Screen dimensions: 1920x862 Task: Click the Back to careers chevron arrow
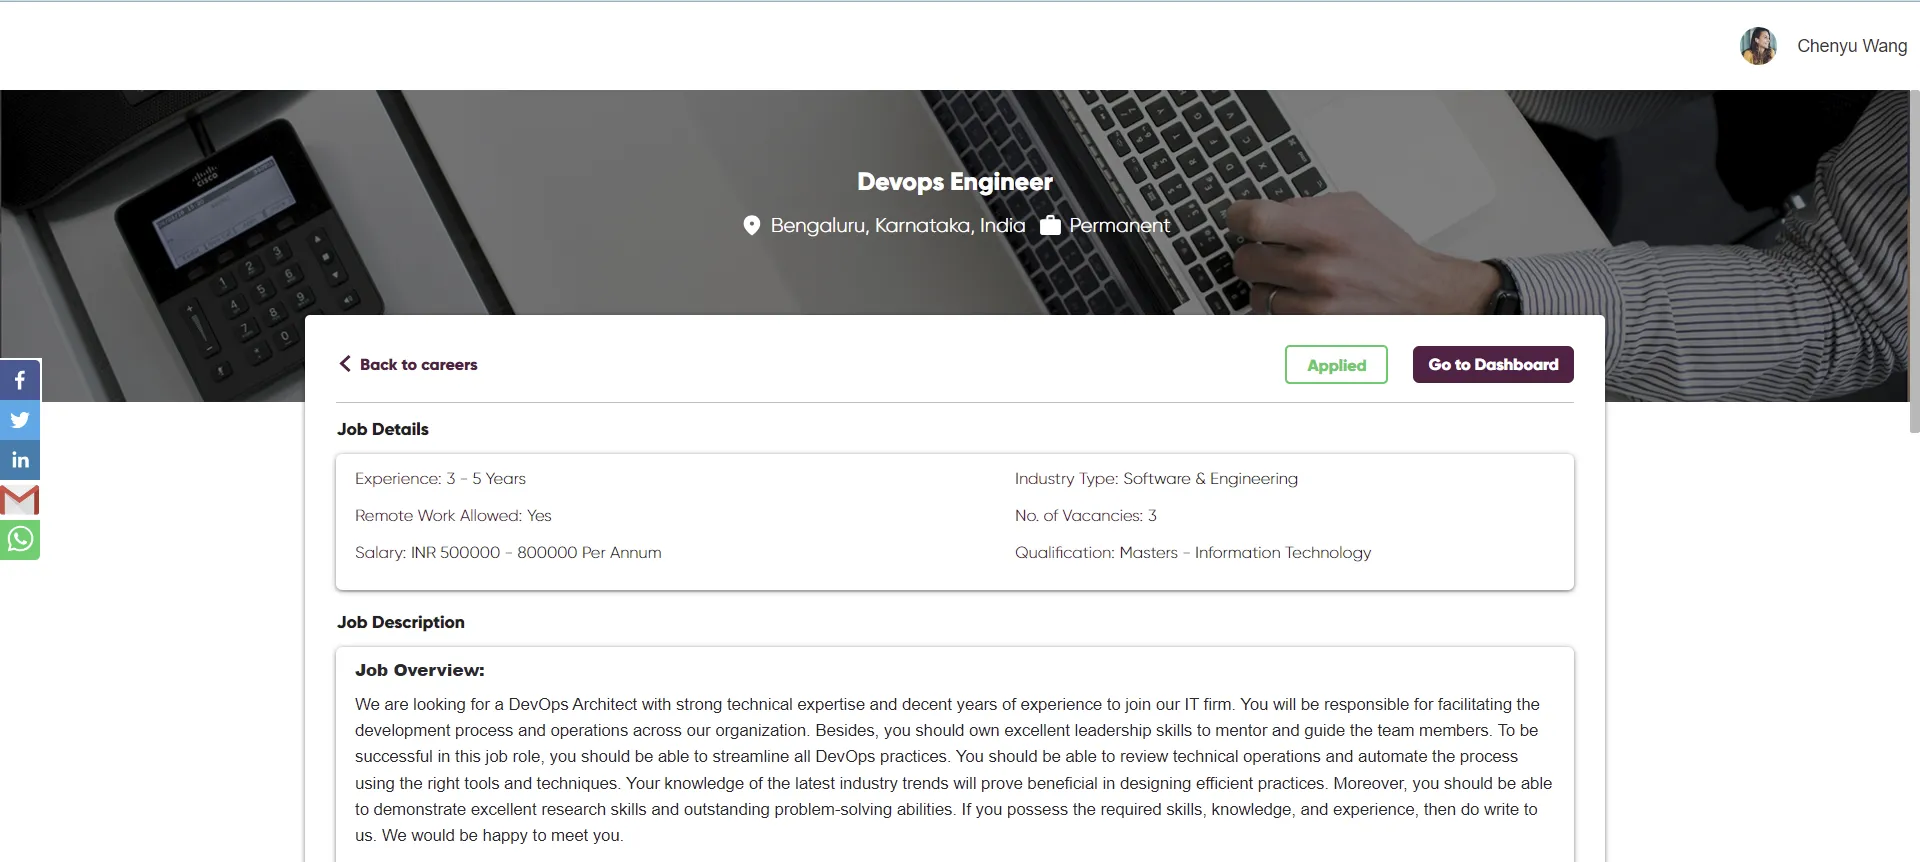(345, 364)
